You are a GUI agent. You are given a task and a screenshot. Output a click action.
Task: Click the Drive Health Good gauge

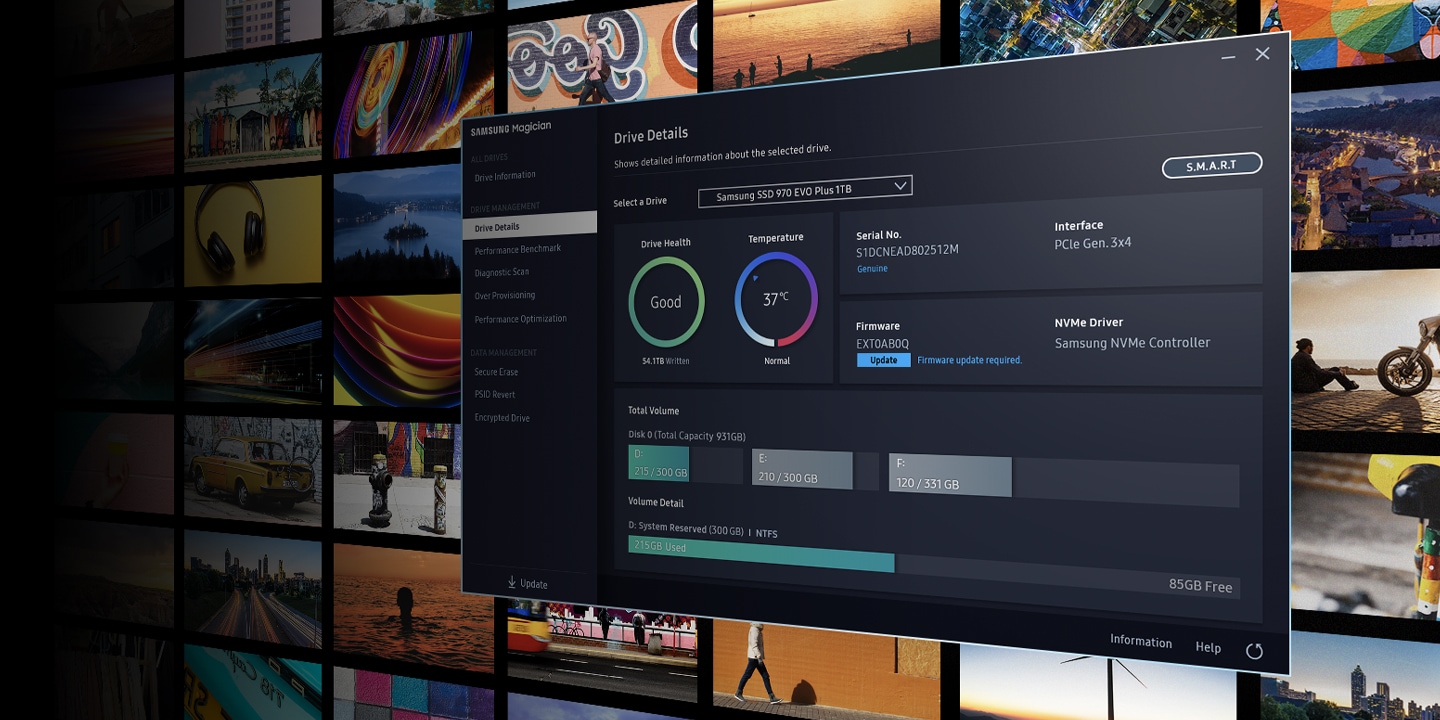coord(666,302)
